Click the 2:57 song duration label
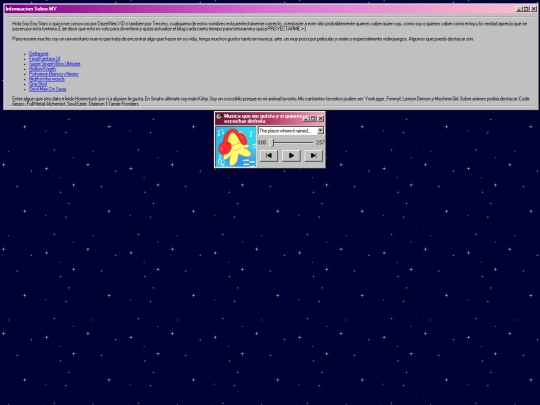This screenshot has height=405, width=540. pyautogui.click(x=320, y=143)
